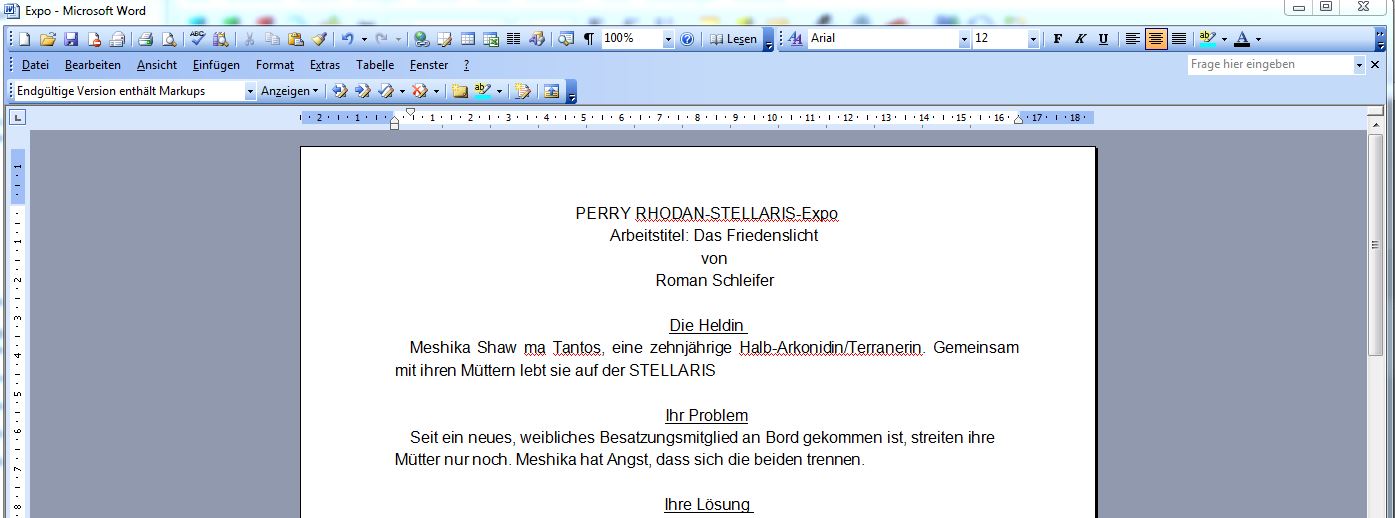The width and height of the screenshot is (1395, 518).
Task: Undo the last action
Action: click(347, 39)
